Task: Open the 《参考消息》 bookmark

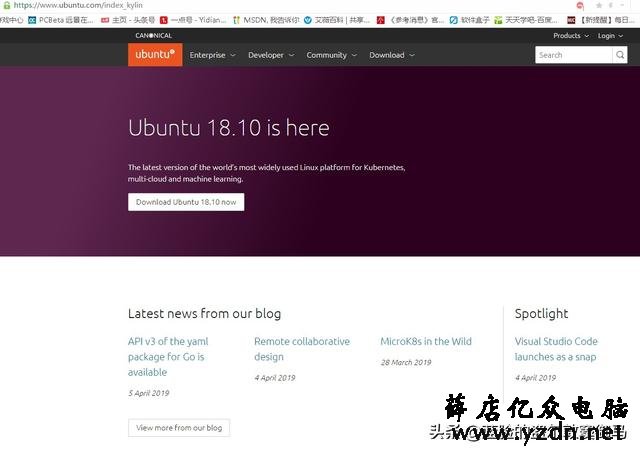Action: 410,20
